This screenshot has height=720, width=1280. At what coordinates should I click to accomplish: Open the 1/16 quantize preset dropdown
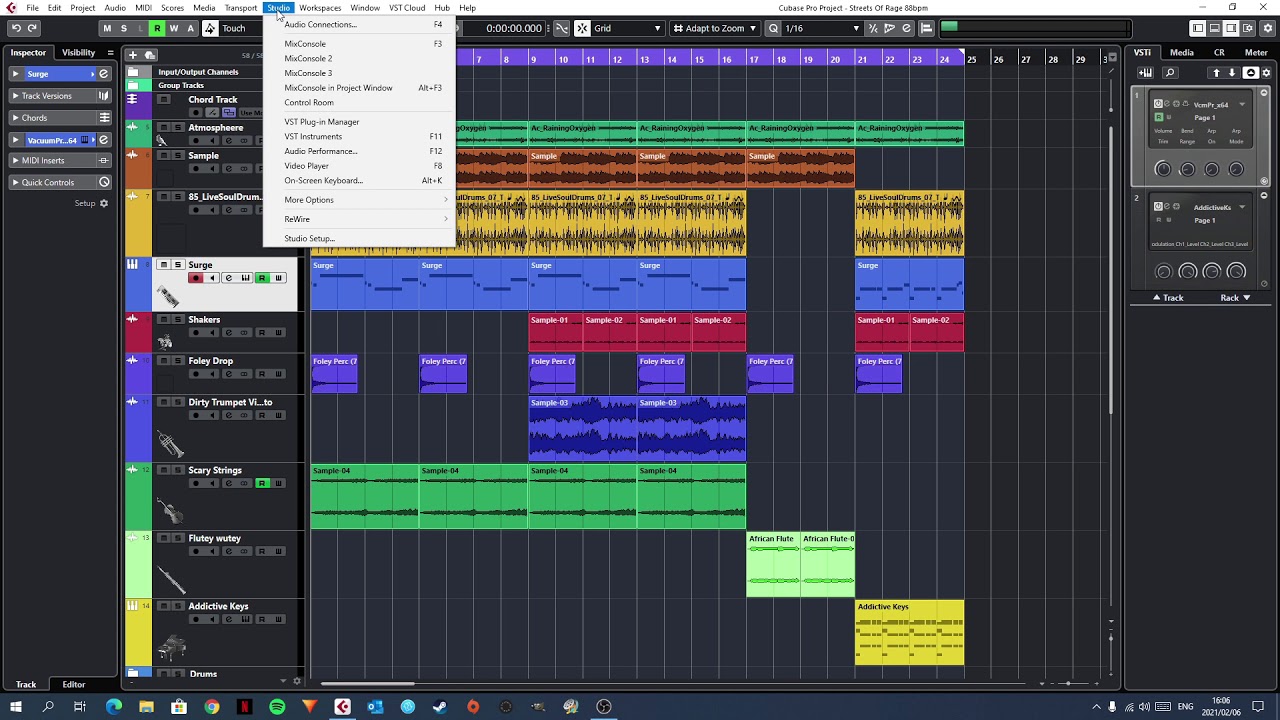coord(822,28)
